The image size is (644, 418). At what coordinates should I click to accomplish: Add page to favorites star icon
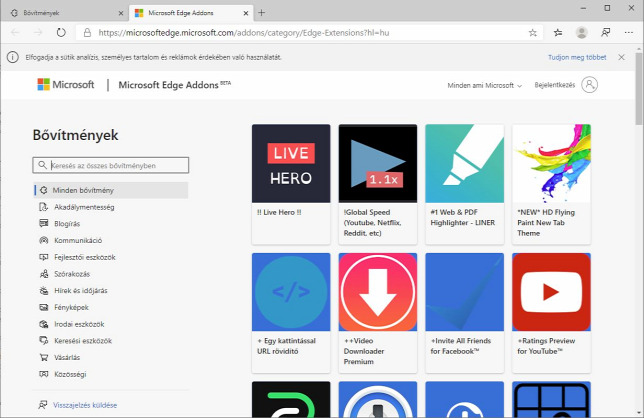[x=533, y=33]
